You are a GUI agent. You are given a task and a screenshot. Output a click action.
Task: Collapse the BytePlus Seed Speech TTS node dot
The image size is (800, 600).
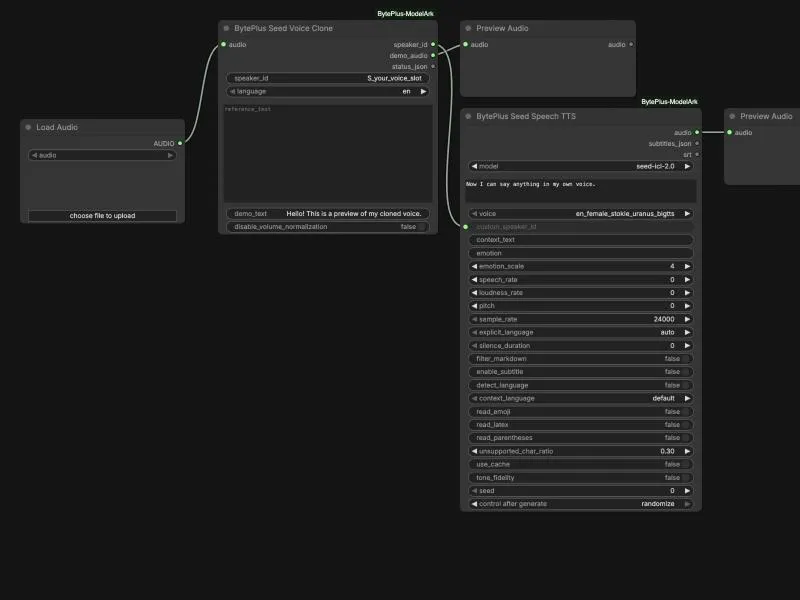(468, 116)
